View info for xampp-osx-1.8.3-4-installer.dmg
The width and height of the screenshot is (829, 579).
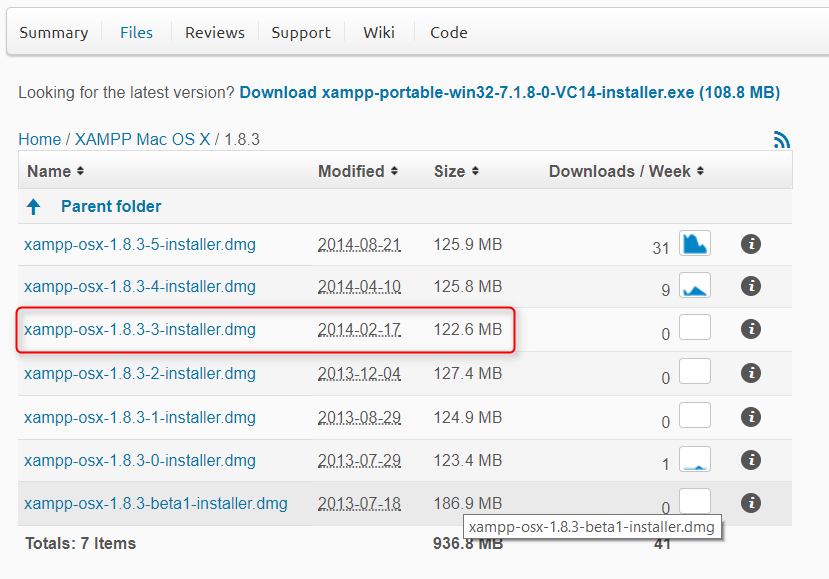click(x=751, y=286)
